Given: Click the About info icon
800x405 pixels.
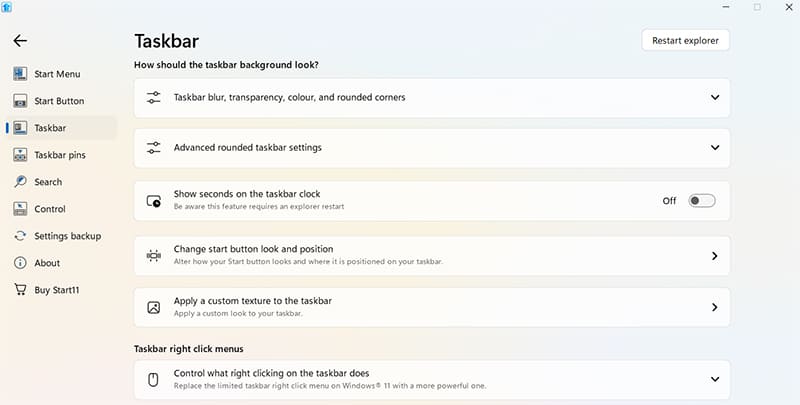Looking at the screenshot, I should (20, 263).
